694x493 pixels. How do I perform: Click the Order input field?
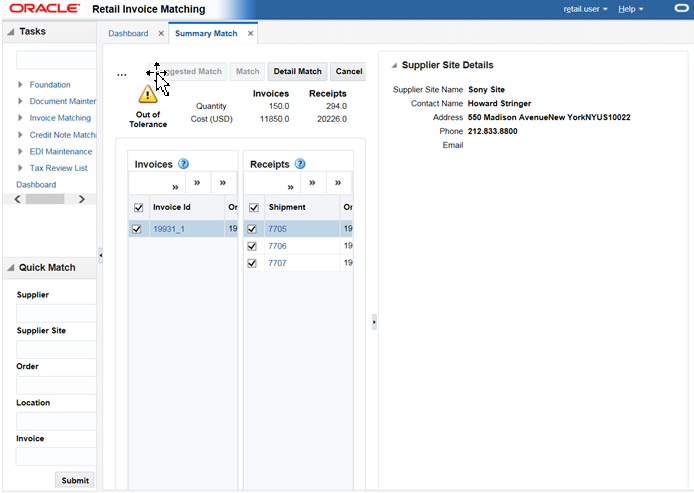coord(56,385)
